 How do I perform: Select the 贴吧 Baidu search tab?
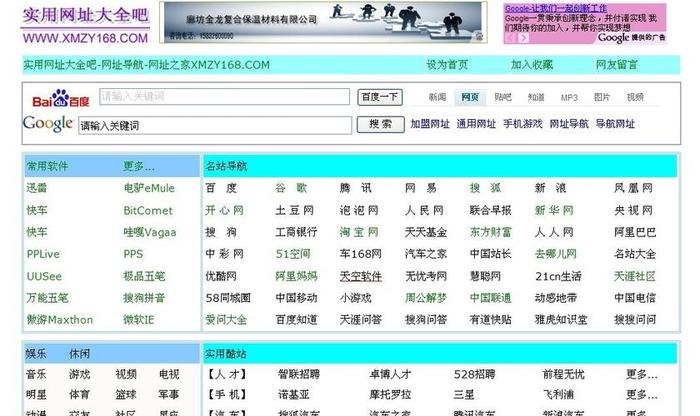coord(503,97)
